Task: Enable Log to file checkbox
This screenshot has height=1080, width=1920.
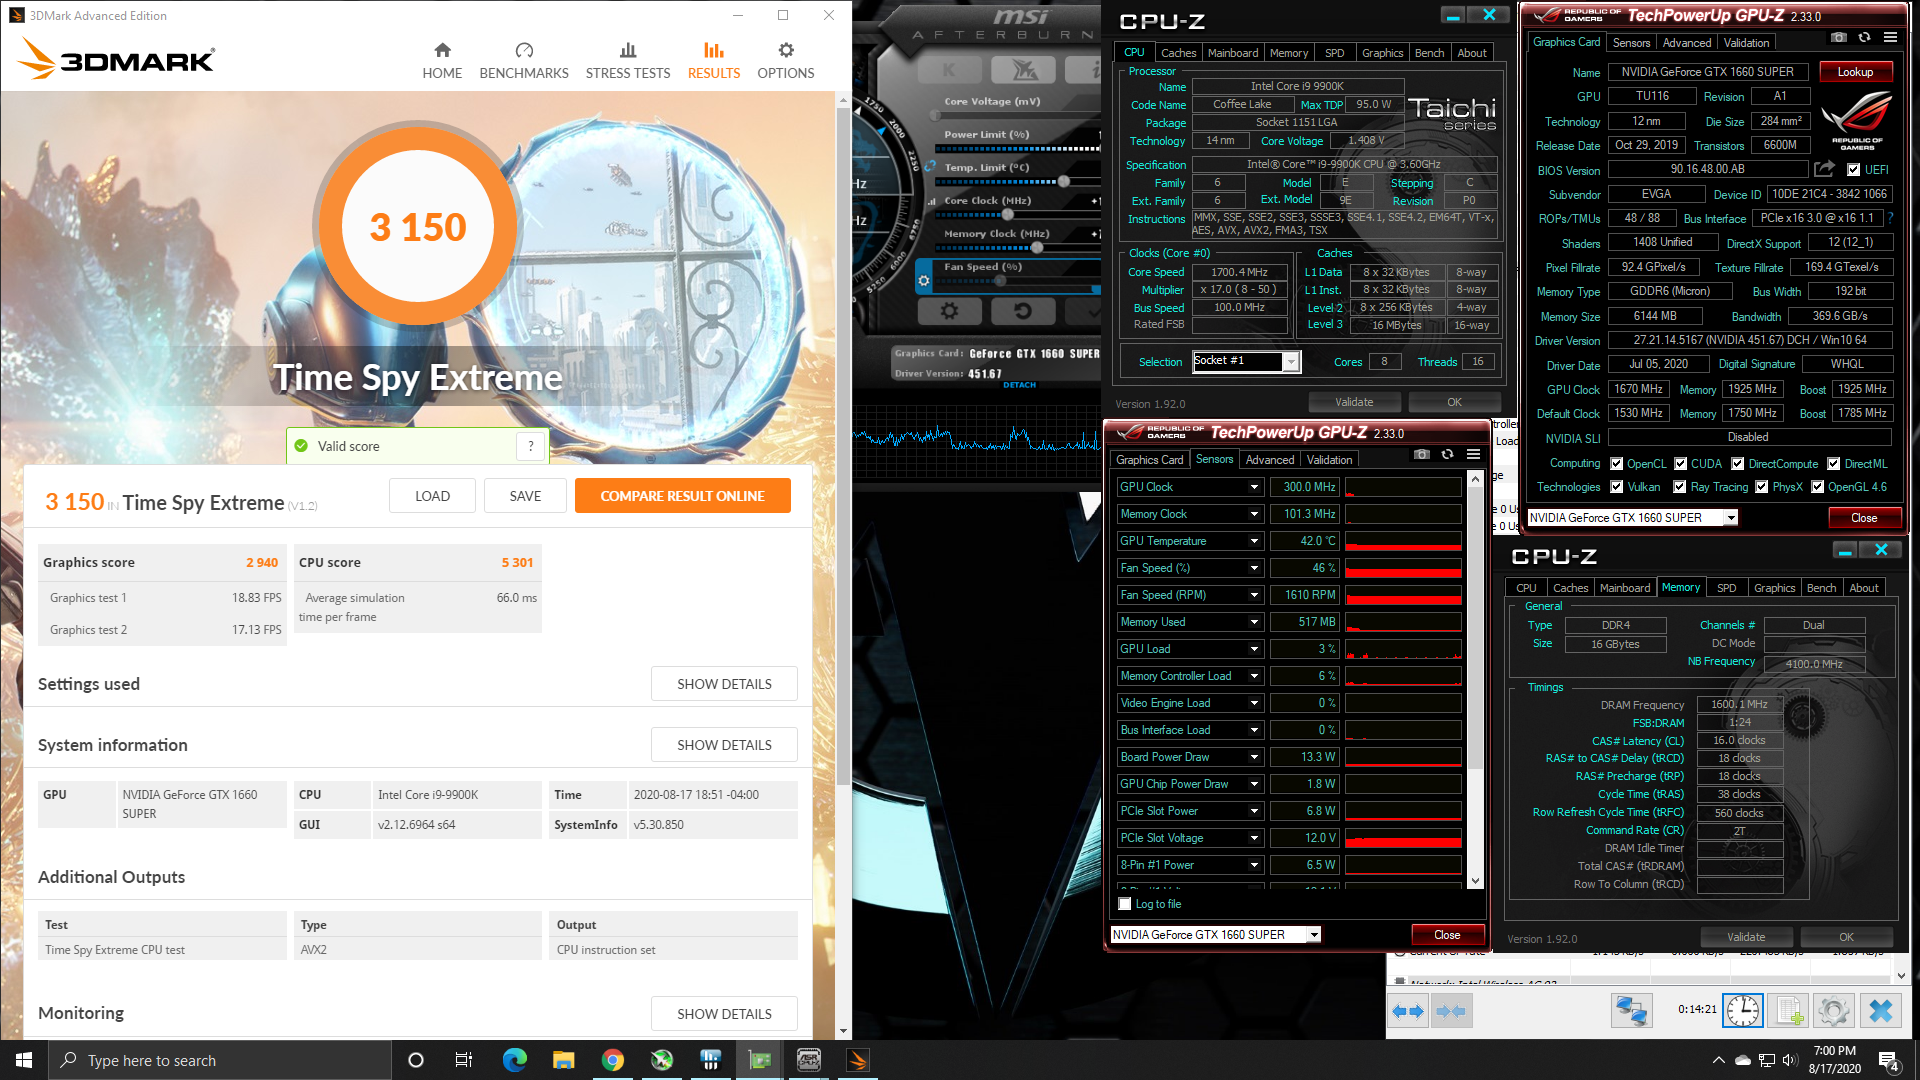Action: 1125,904
